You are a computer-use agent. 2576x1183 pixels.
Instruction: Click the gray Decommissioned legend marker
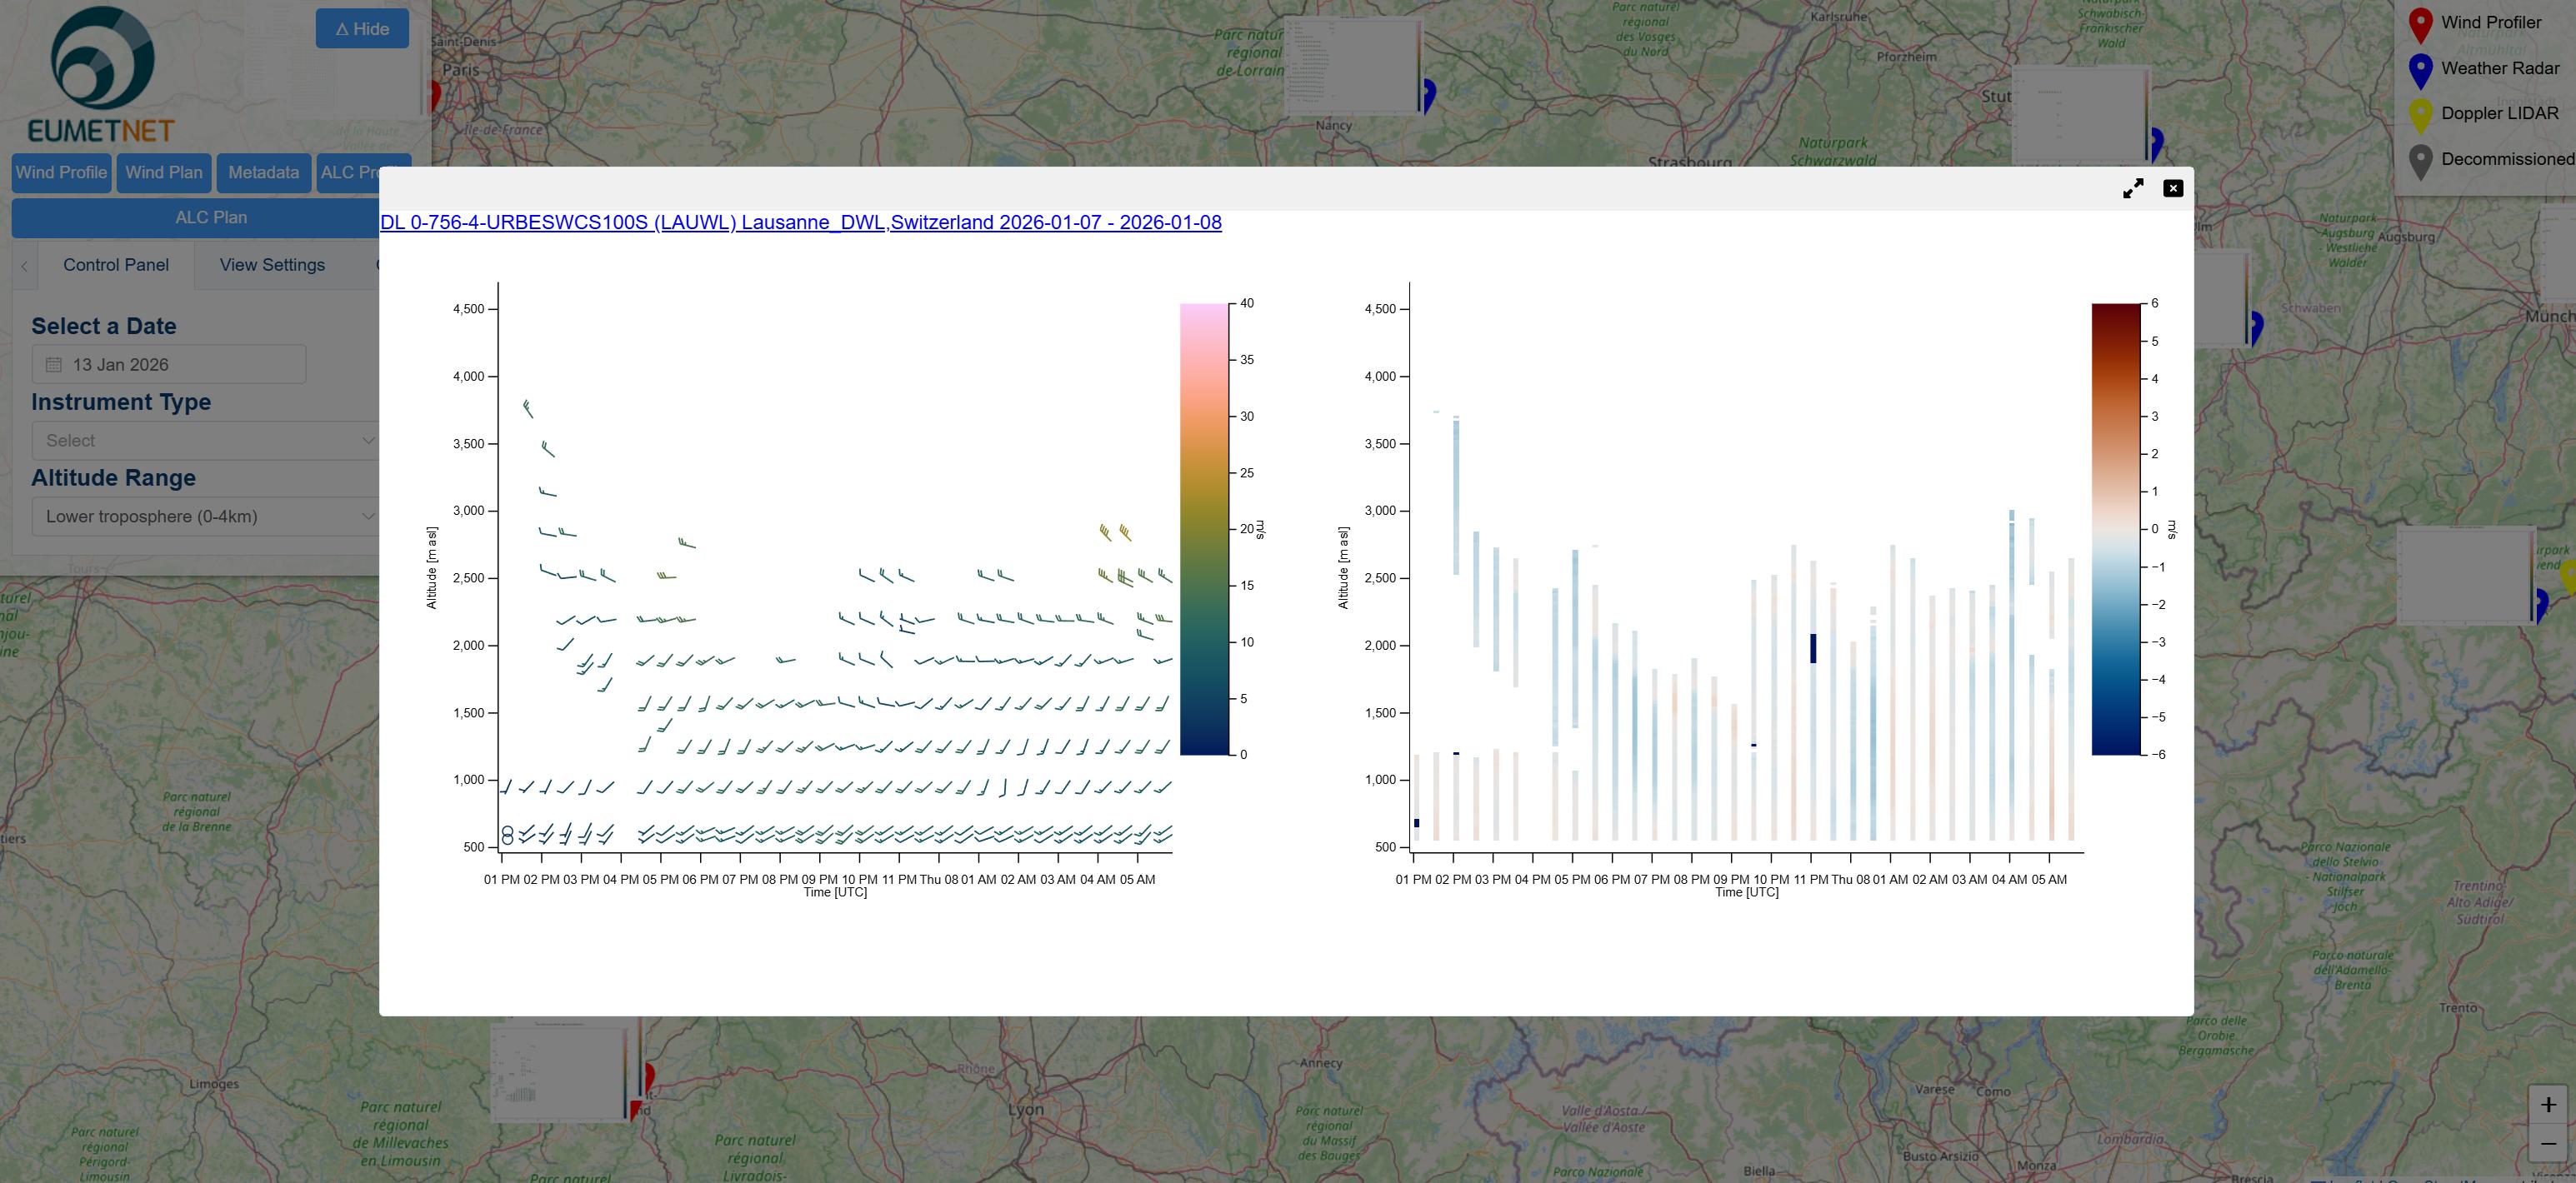(2420, 161)
